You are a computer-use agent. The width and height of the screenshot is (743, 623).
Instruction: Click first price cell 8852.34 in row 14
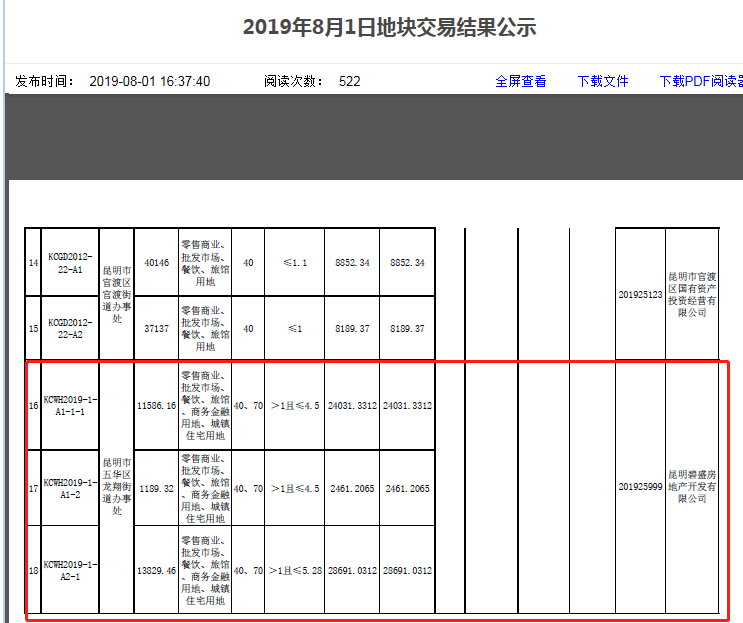click(x=352, y=262)
